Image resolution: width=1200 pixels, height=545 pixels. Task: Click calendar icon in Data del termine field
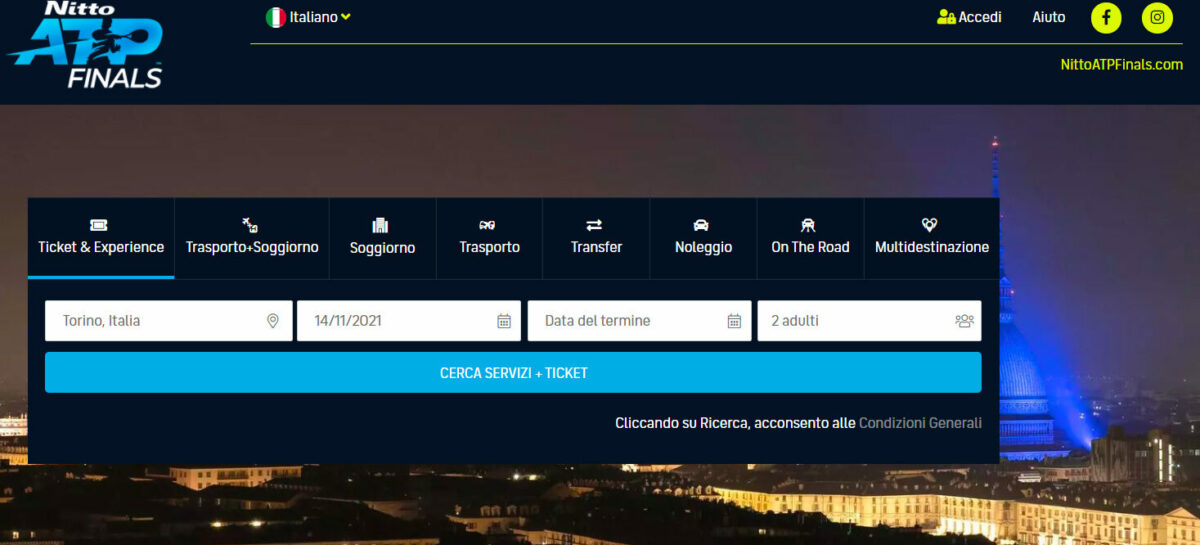point(734,321)
